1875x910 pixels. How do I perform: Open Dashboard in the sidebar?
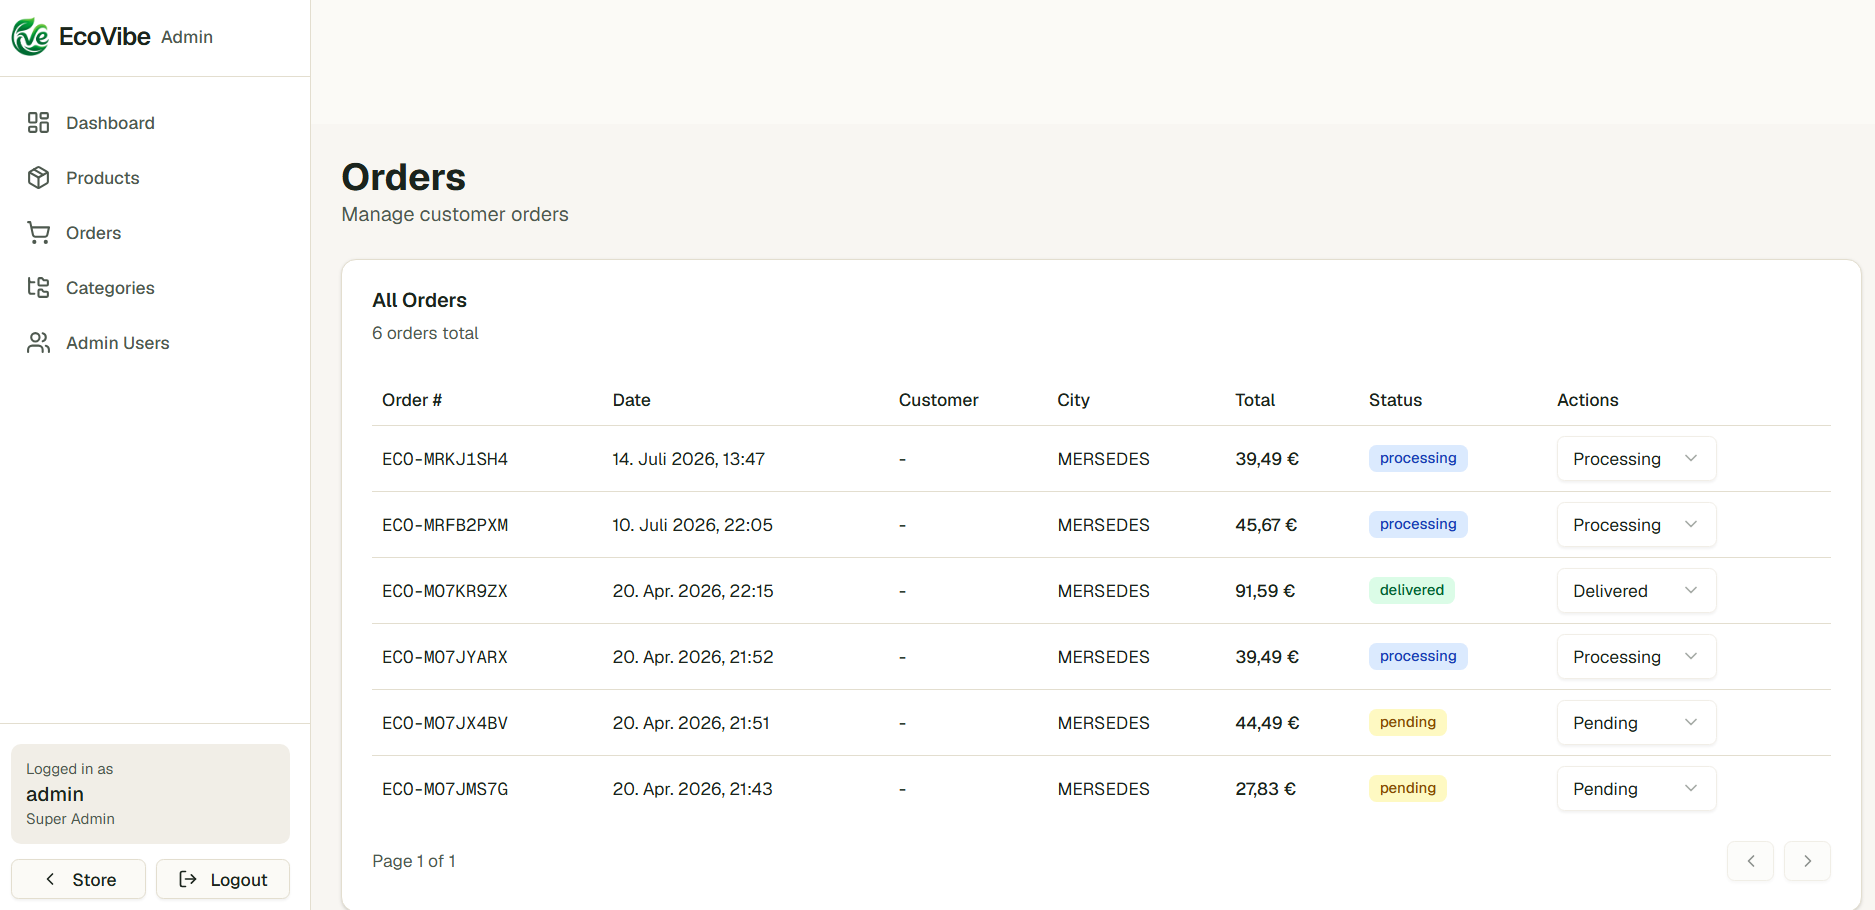click(x=155, y=123)
